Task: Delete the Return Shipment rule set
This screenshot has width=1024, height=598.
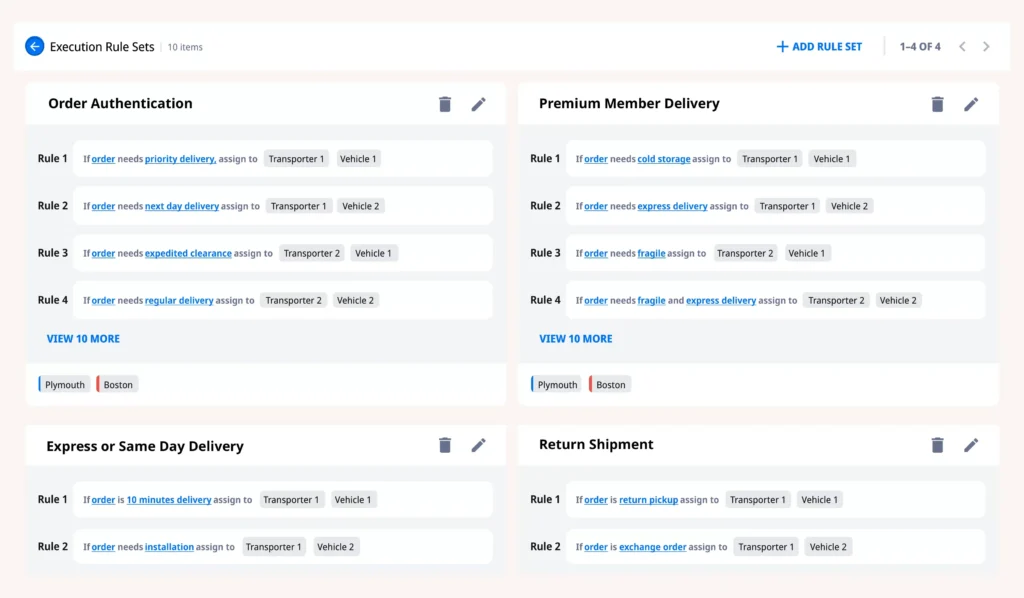Action: (x=937, y=445)
